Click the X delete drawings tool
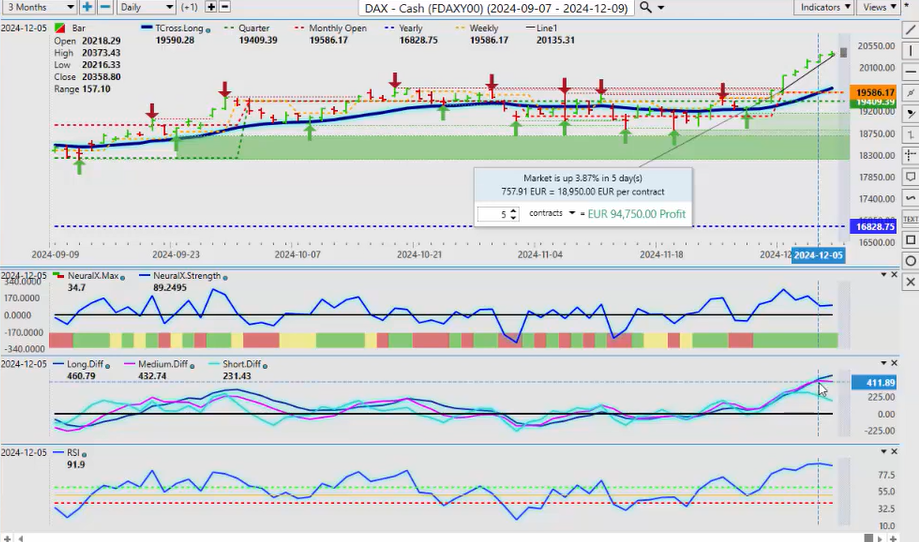The image size is (919, 542). click(910, 282)
